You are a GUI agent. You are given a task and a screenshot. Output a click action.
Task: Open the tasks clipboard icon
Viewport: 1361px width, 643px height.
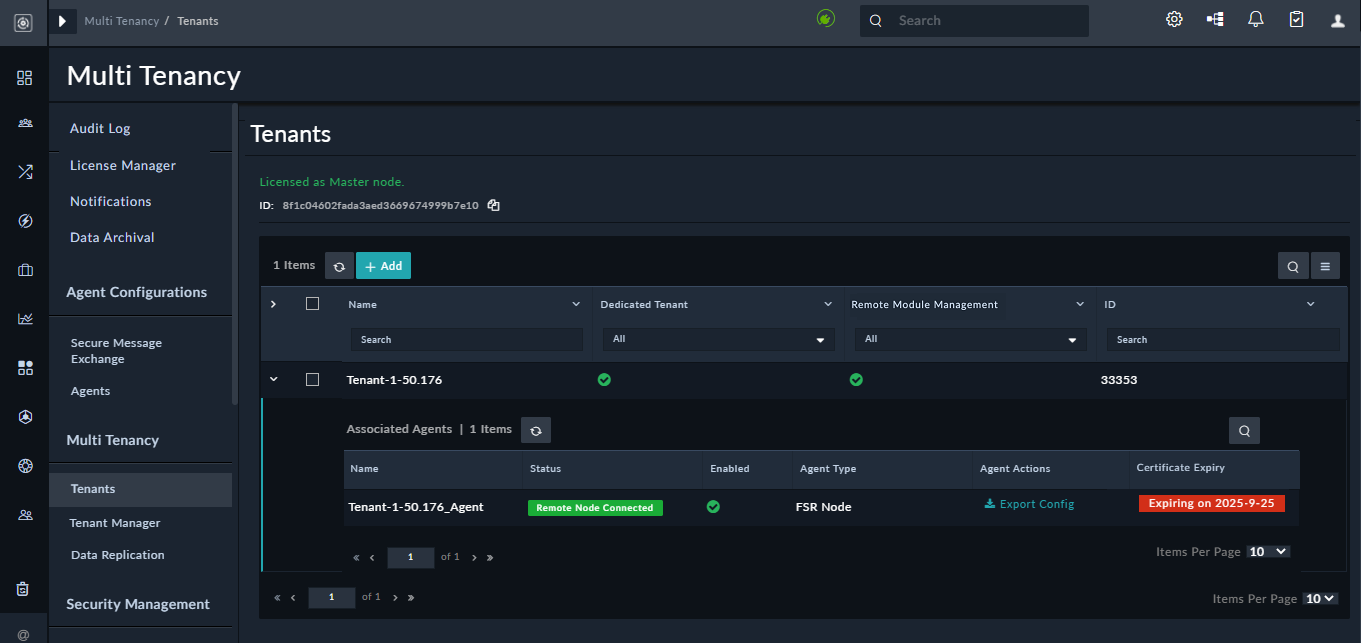pyautogui.click(x=1296, y=18)
